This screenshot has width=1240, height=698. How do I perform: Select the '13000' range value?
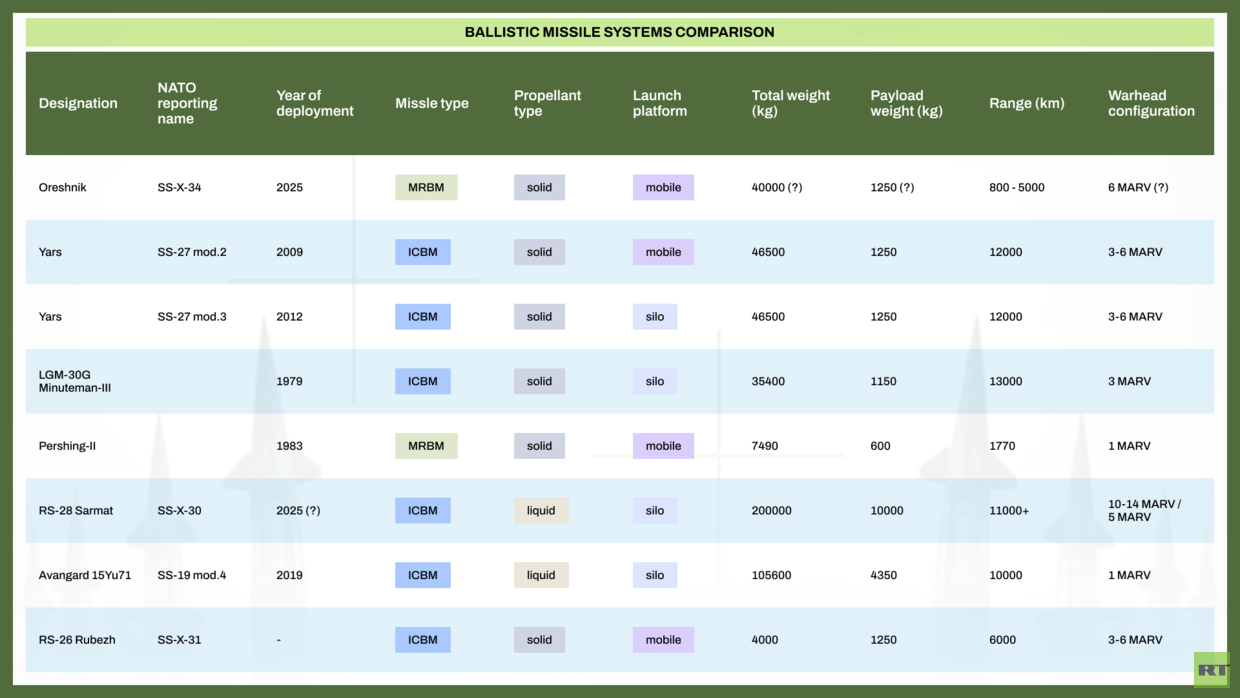[1006, 381]
